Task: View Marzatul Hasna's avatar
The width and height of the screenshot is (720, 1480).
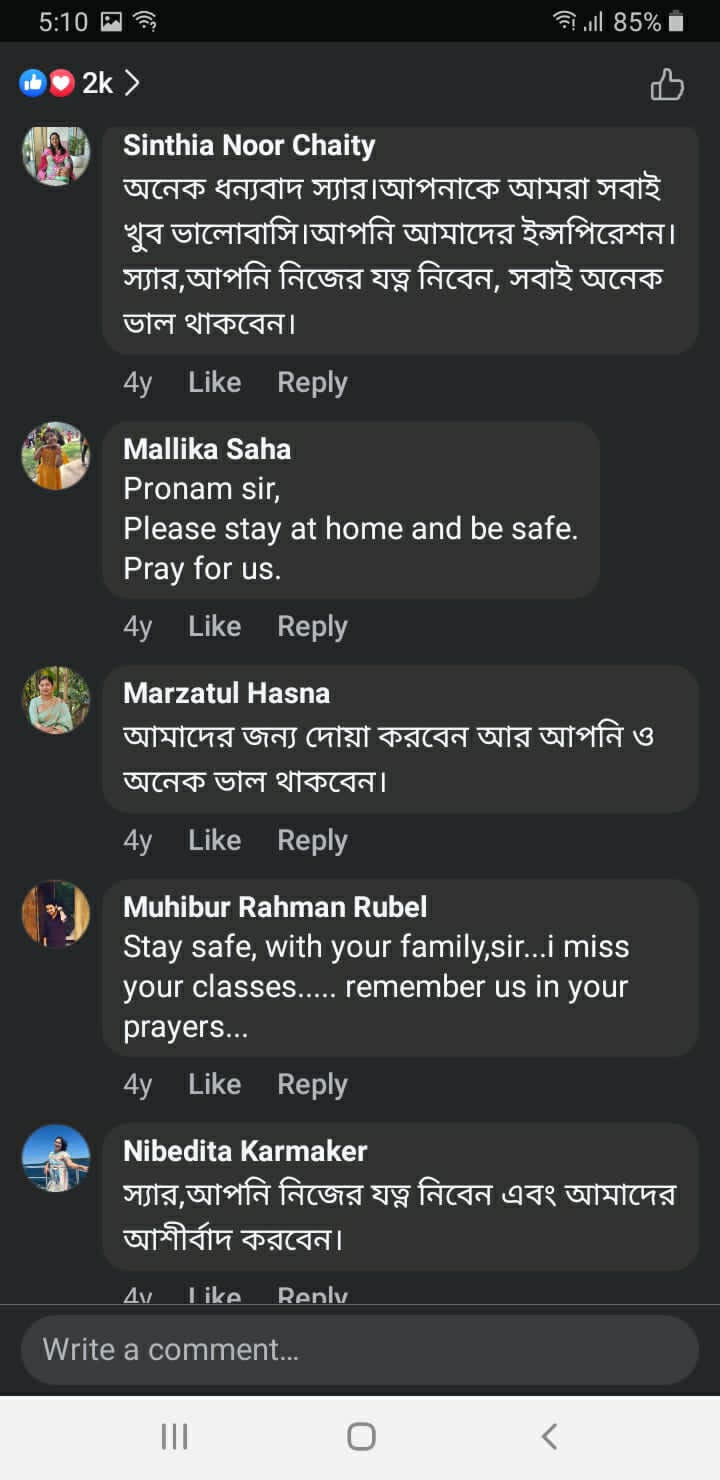Action: pyautogui.click(x=56, y=700)
